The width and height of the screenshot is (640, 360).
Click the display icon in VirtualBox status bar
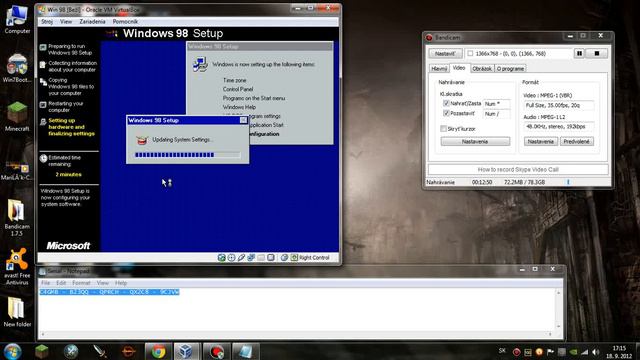[x=271, y=258]
